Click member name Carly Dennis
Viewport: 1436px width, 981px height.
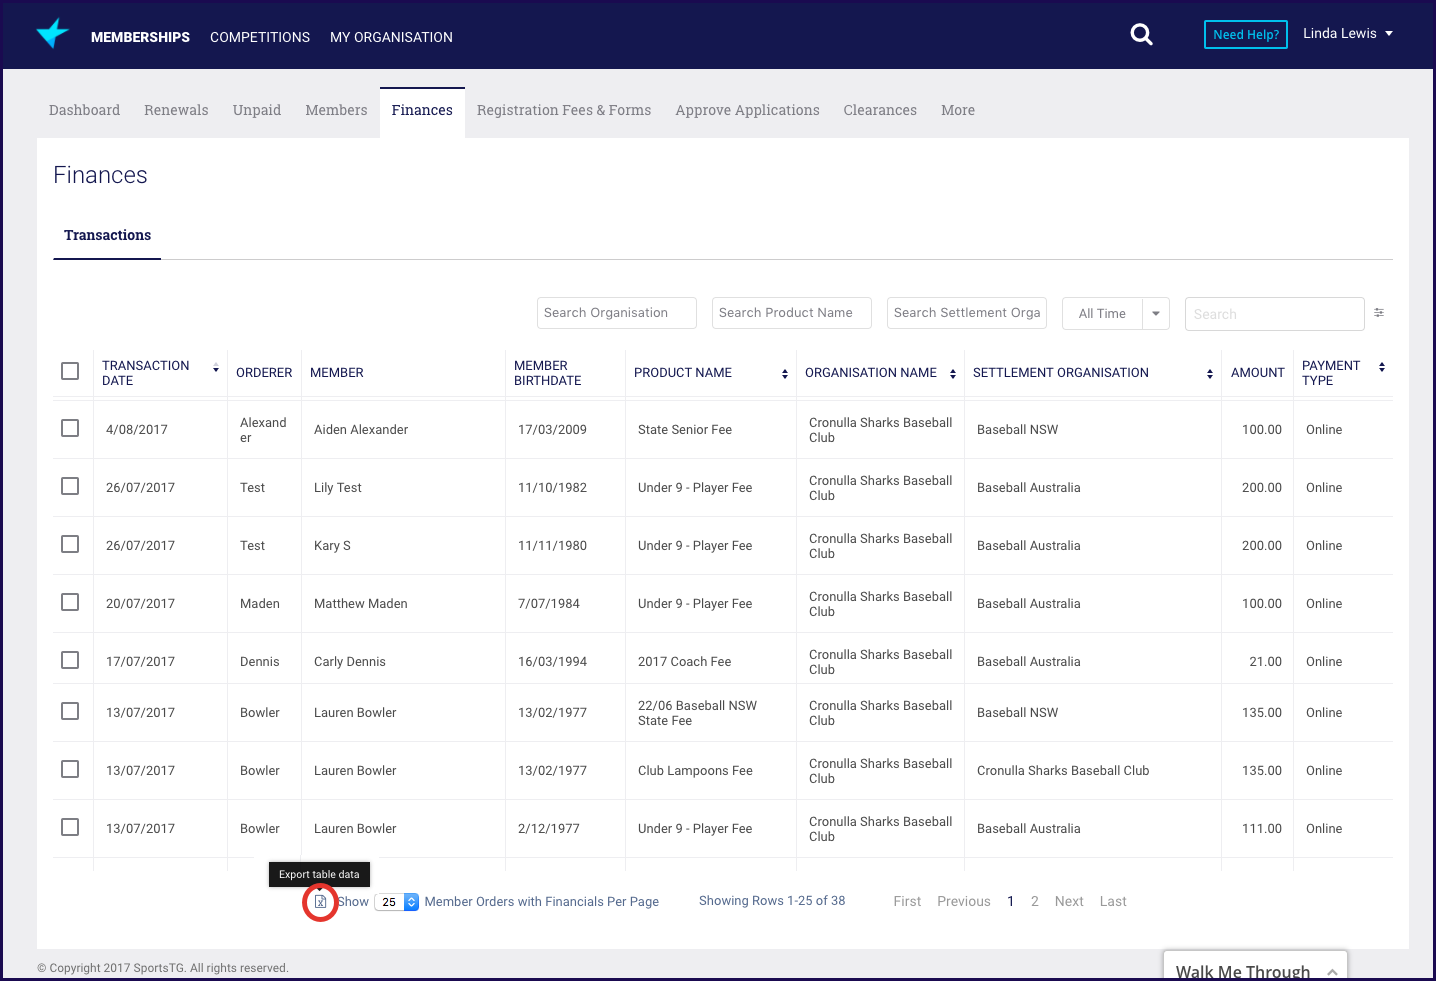pyautogui.click(x=350, y=662)
